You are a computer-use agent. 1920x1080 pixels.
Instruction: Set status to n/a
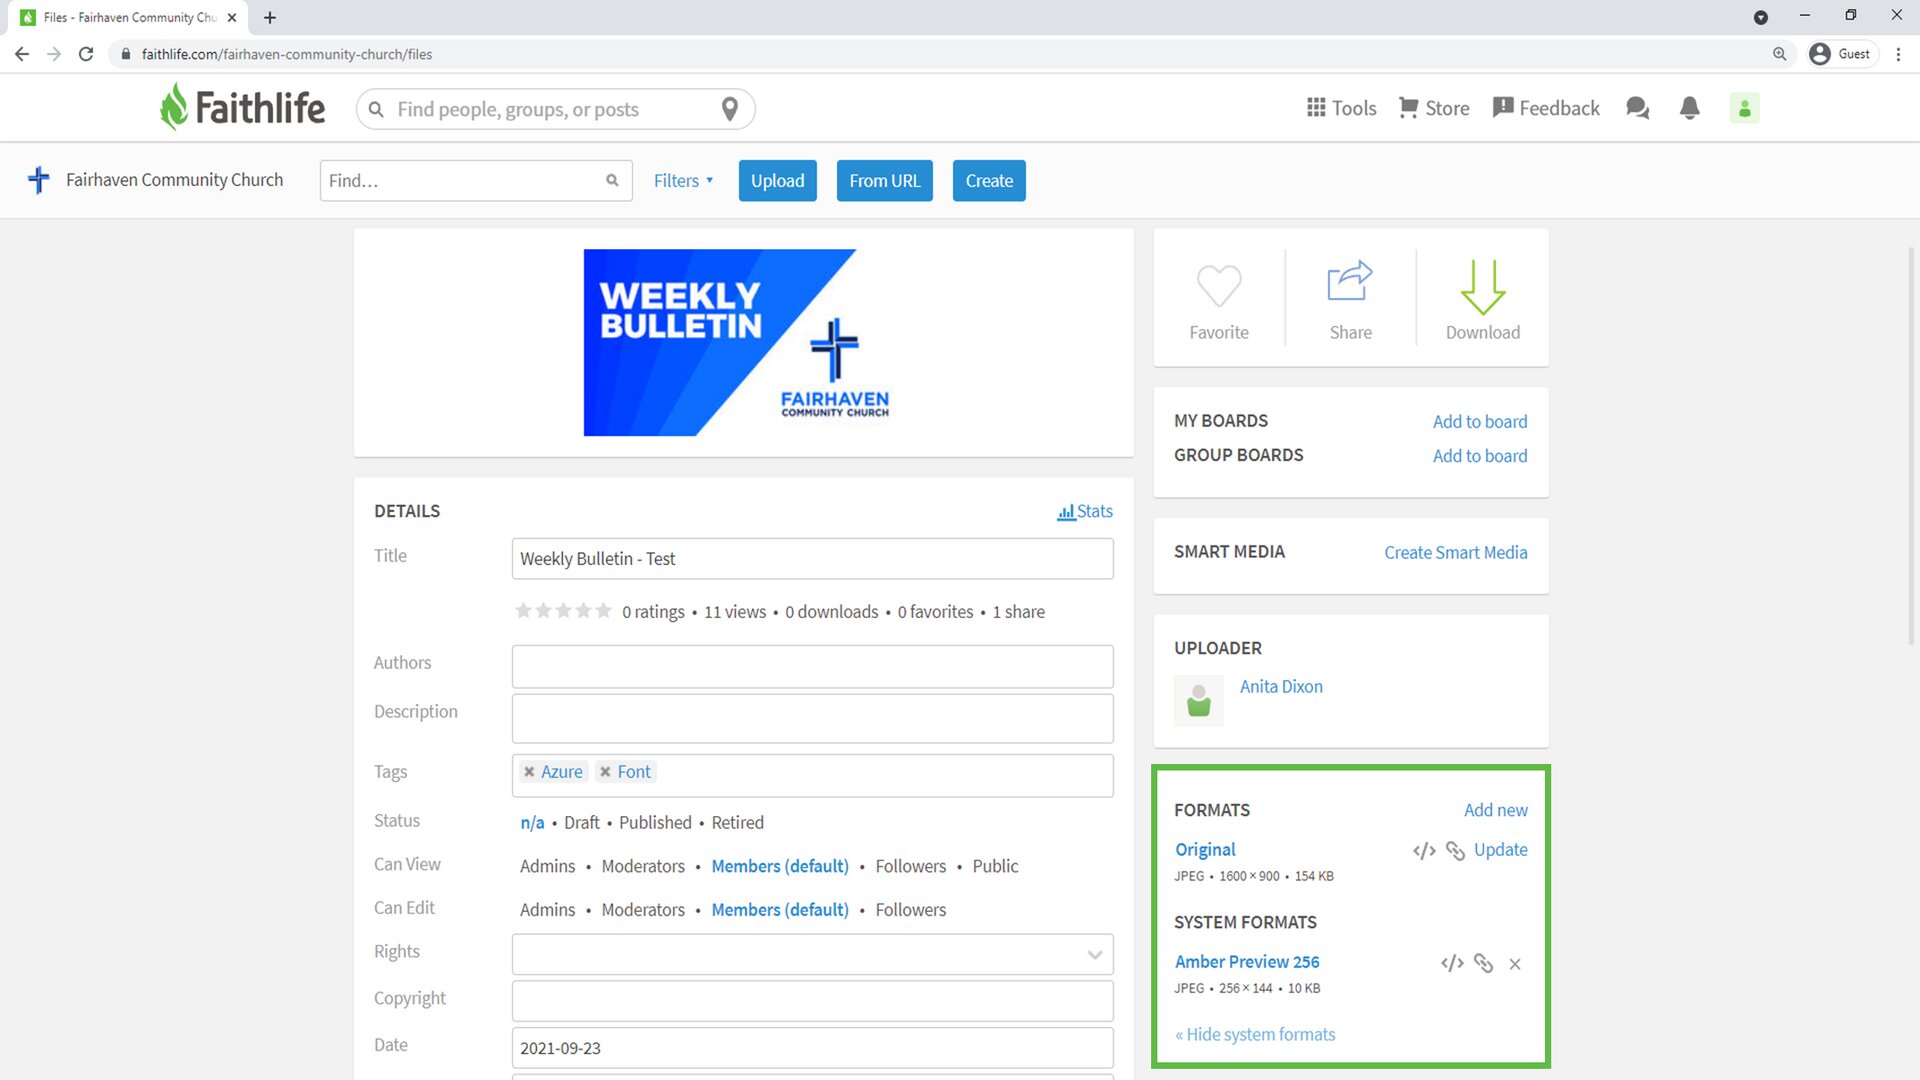pyautogui.click(x=532, y=822)
